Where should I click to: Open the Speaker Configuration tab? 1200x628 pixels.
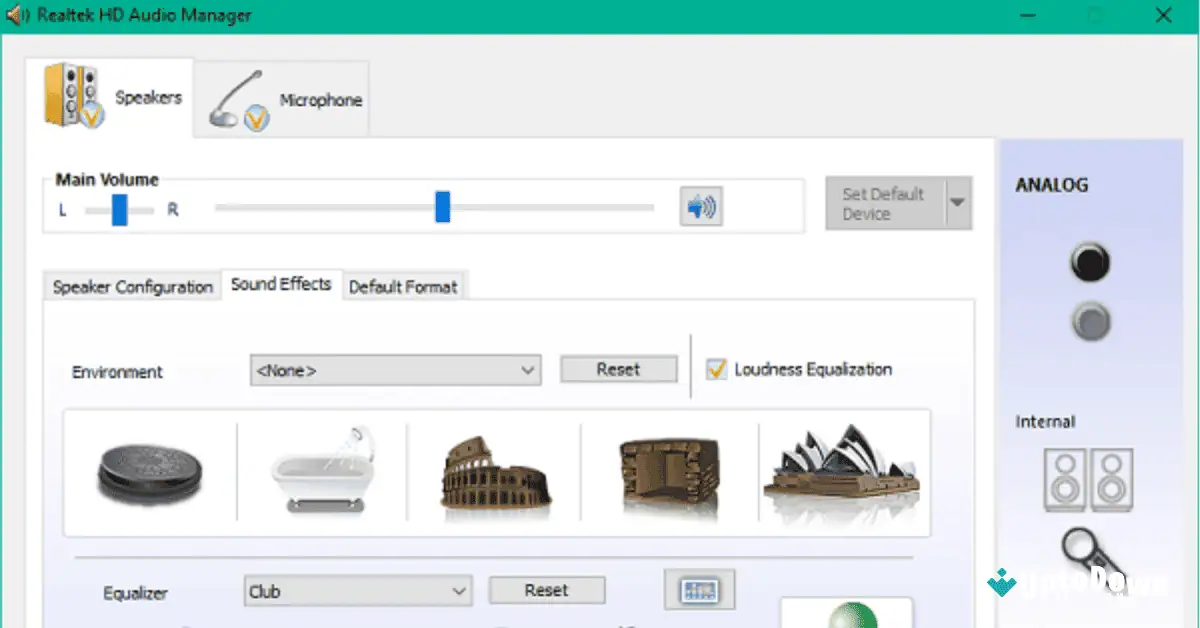[131, 286]
